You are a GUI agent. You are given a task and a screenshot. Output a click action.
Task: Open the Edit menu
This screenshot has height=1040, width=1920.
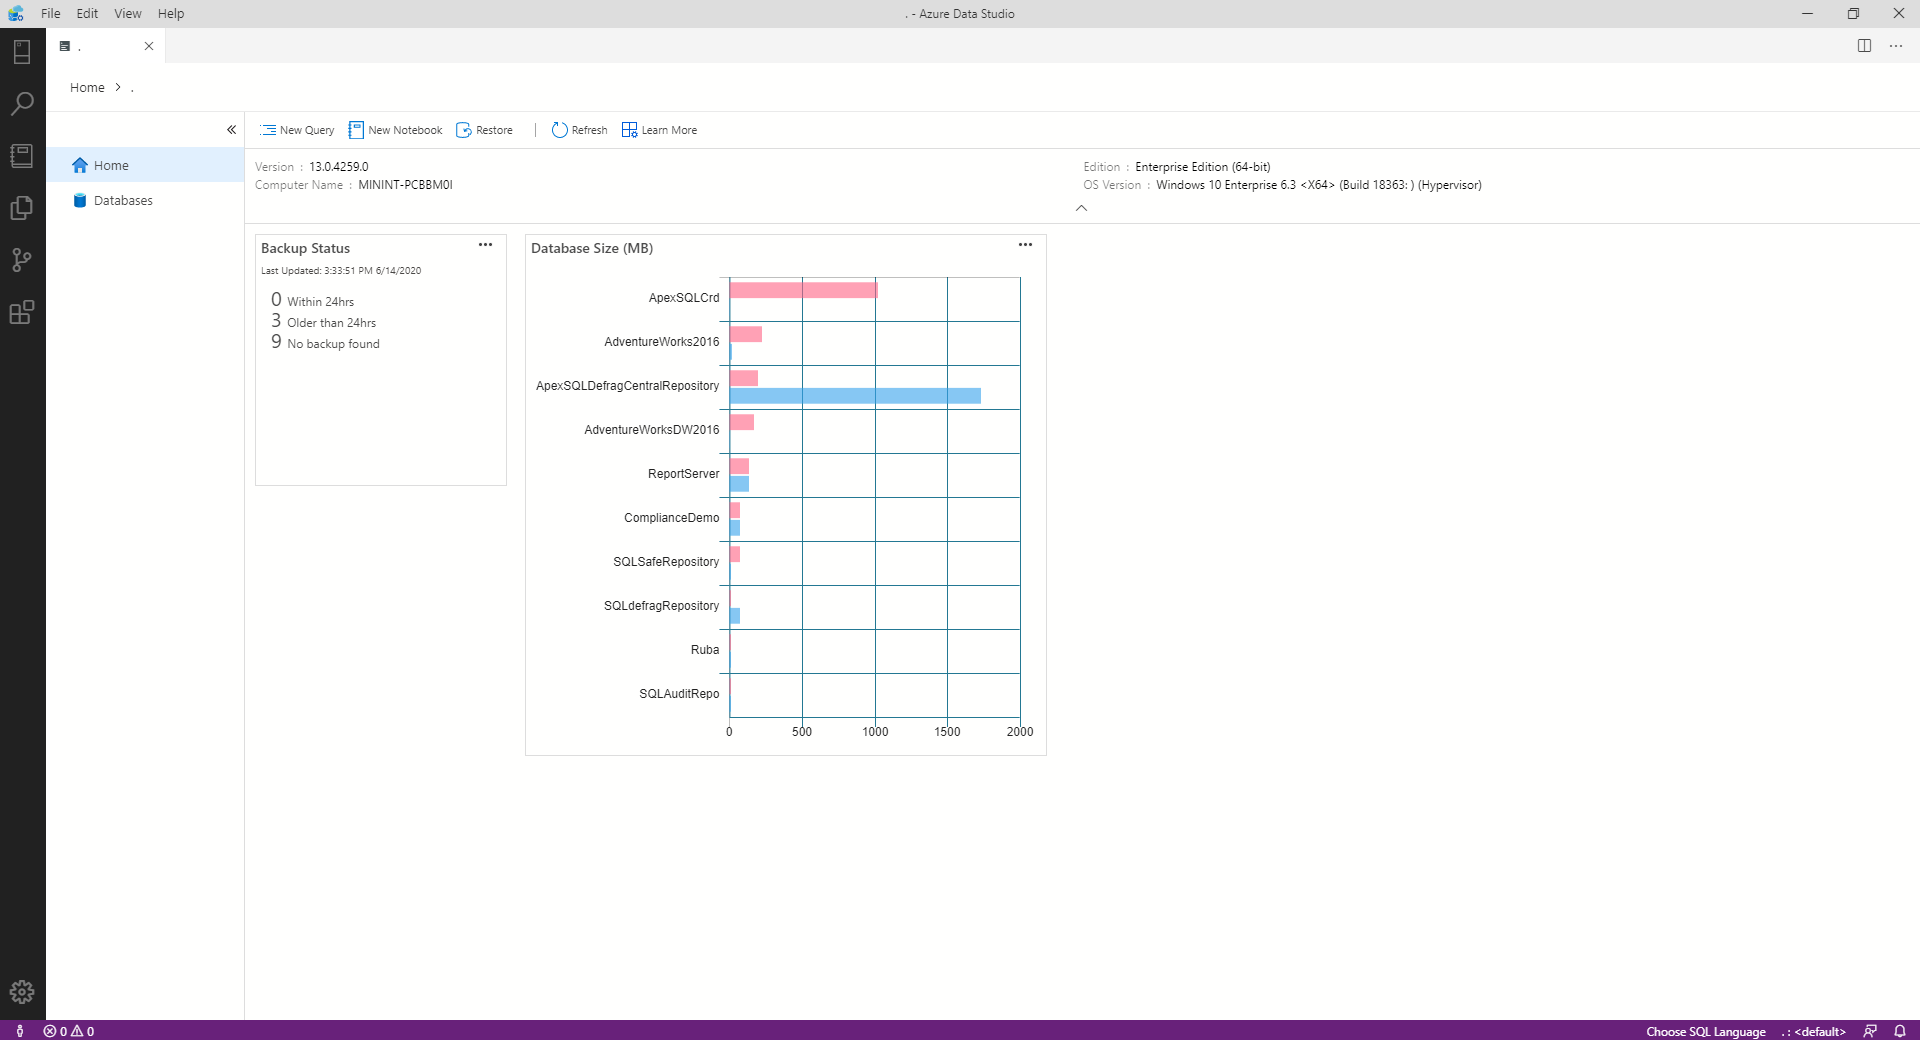[88, 14]
